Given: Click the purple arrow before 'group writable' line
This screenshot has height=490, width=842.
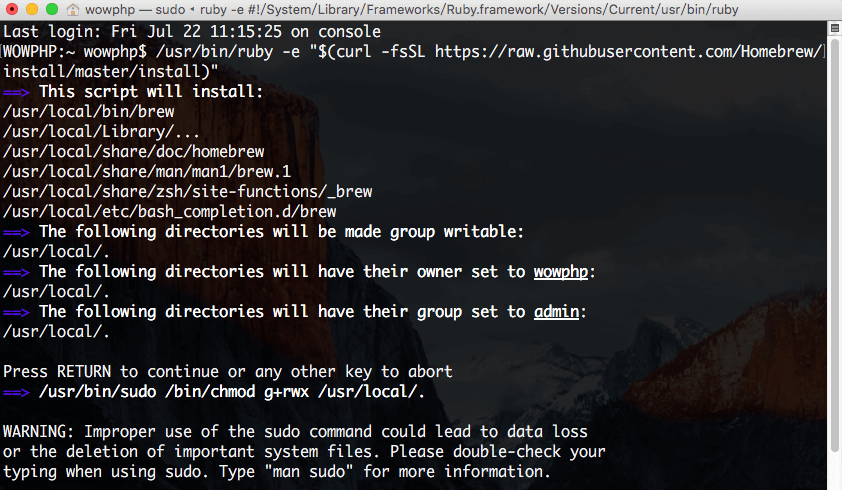Looking at the screenshot, I should click(16, 233).
